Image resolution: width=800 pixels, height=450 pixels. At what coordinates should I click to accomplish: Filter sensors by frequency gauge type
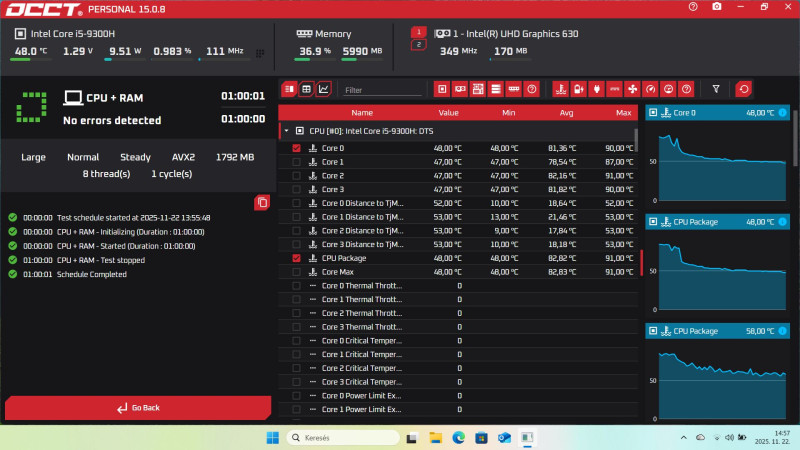651,89
